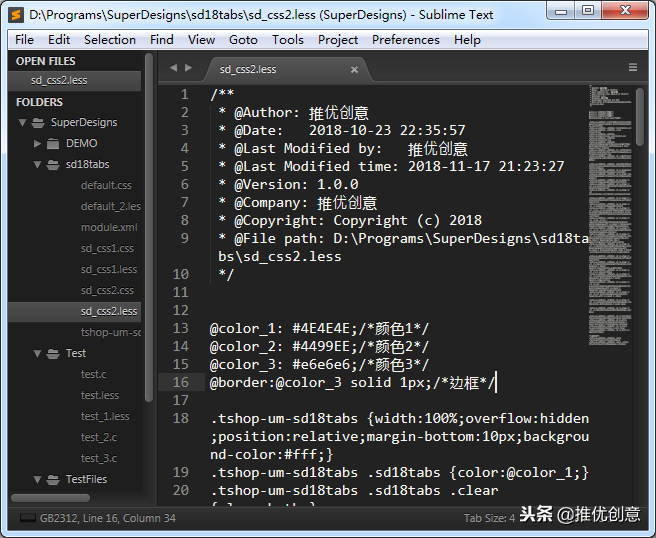This screenshot has height=538, width=656.
Task: Click the @color_1 variable definition line
Action: (x=319, y=328)
